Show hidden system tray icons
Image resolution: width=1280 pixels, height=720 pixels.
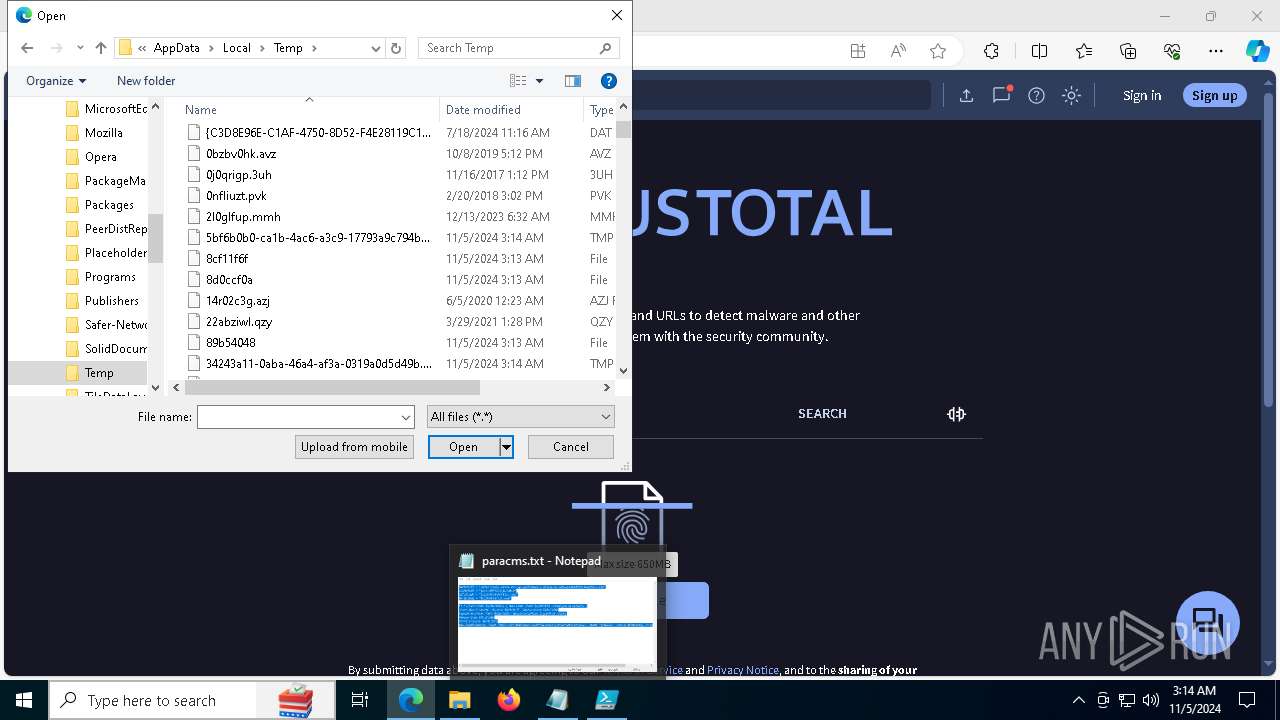pyautogui.click(x=1078, y=700)
